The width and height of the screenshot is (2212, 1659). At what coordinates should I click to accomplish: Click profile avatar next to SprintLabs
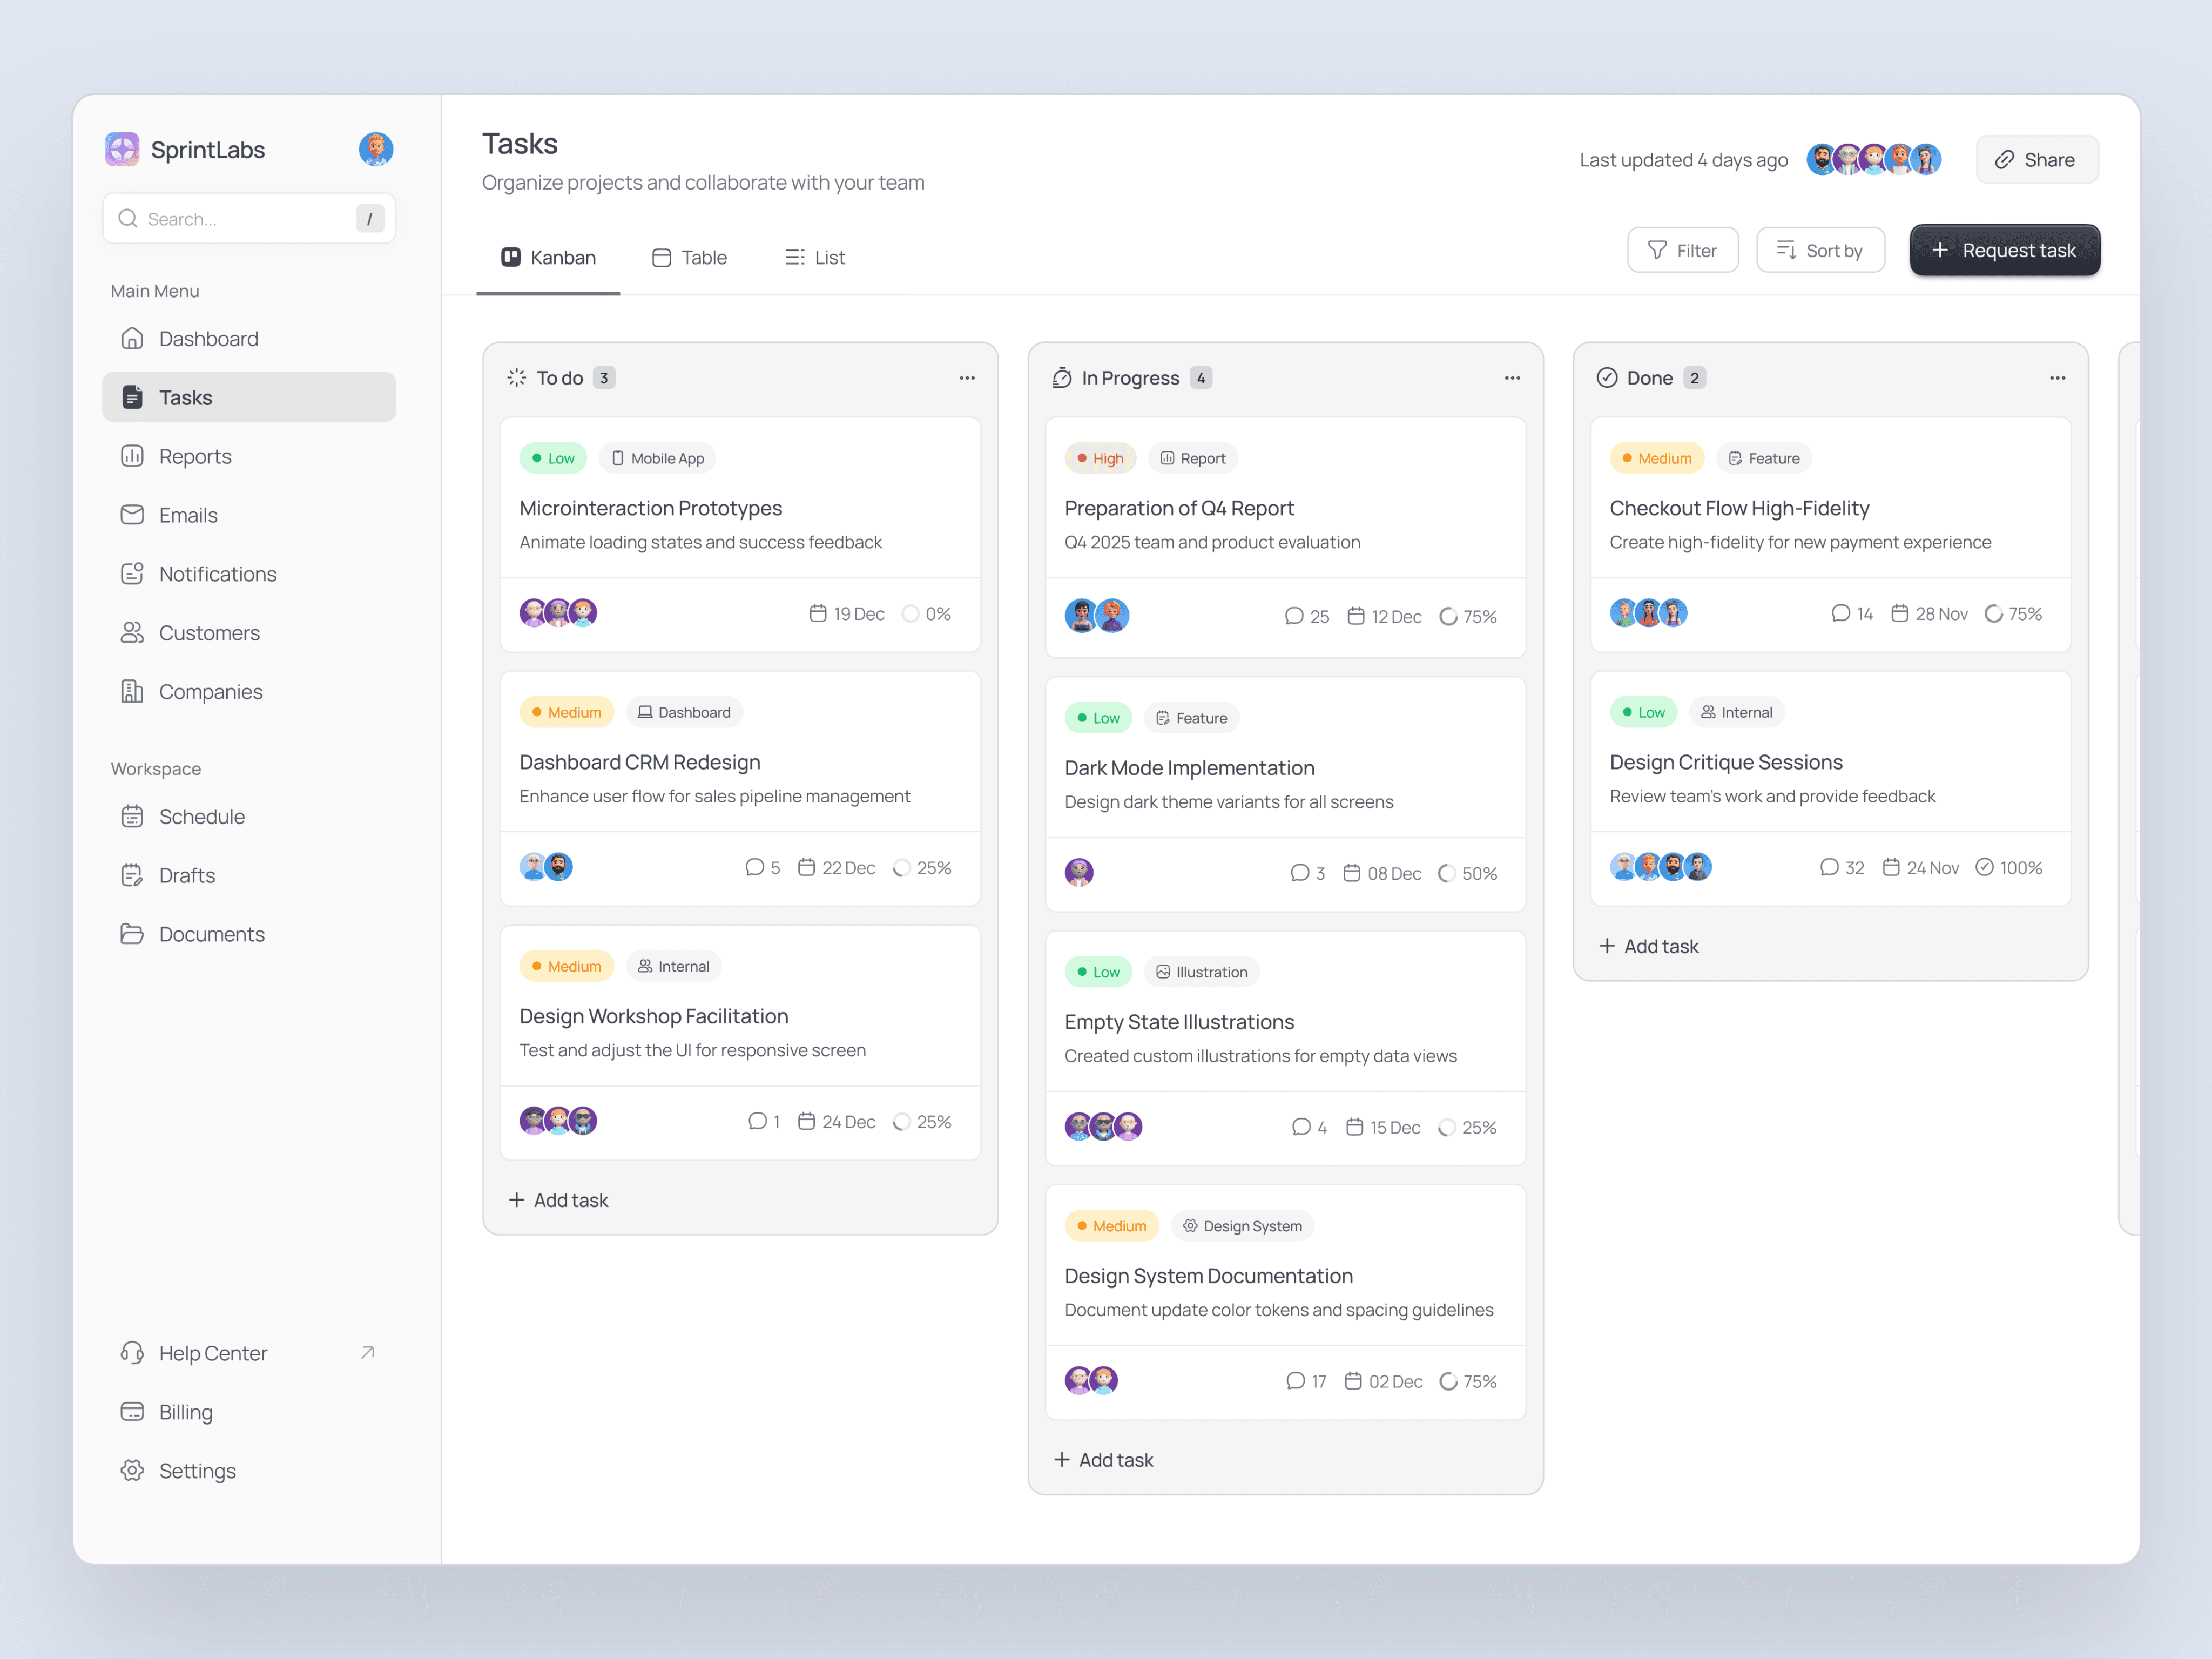click(x=376, y=149)
